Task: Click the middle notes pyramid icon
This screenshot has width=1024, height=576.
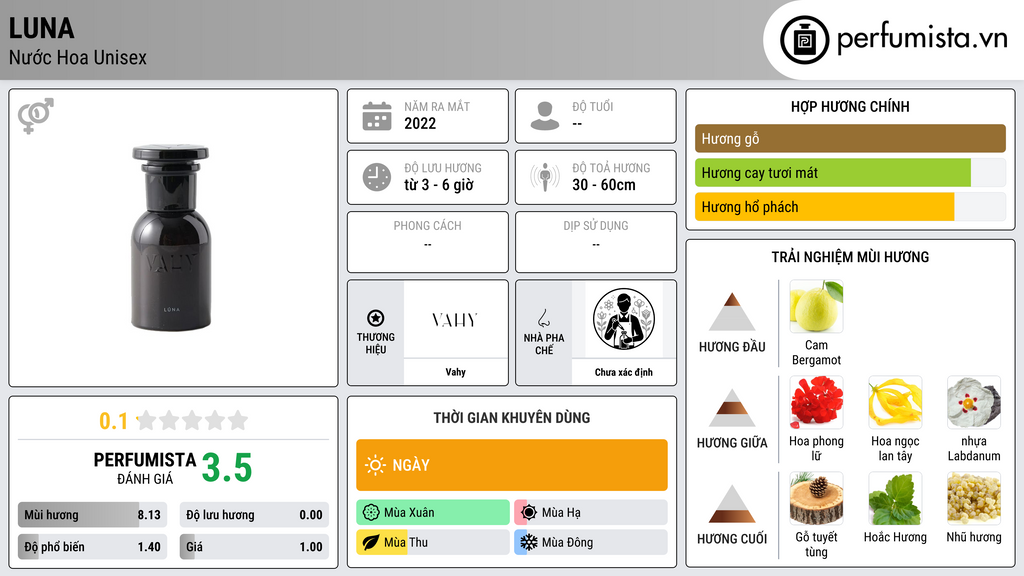Action: (x=732, y=408)
